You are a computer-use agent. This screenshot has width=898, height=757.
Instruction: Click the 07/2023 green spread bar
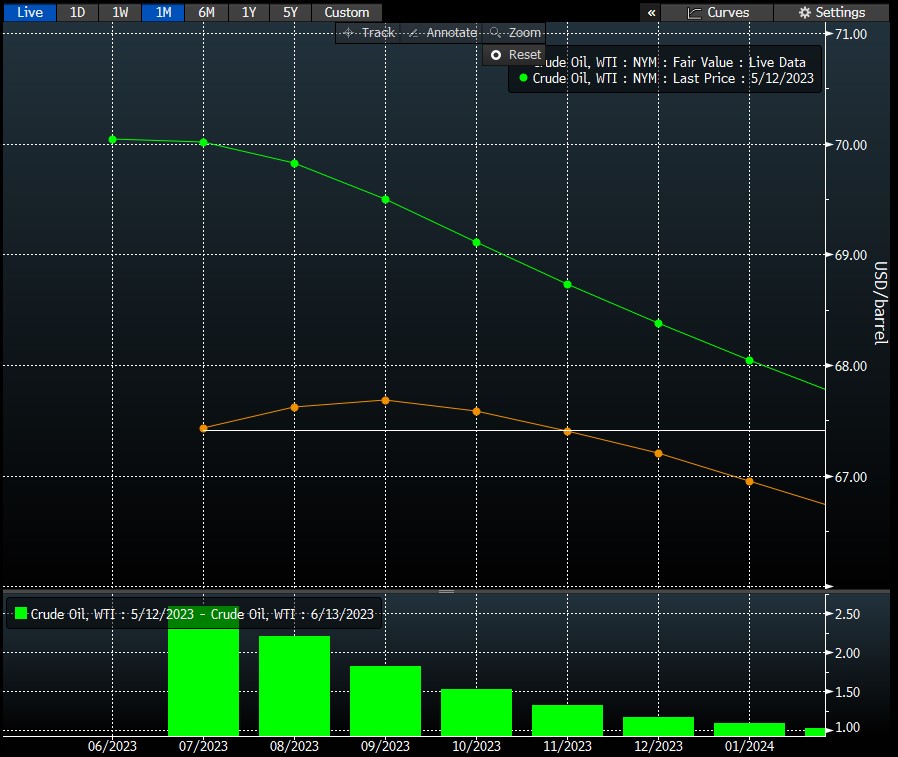click(x=203, y=680)
